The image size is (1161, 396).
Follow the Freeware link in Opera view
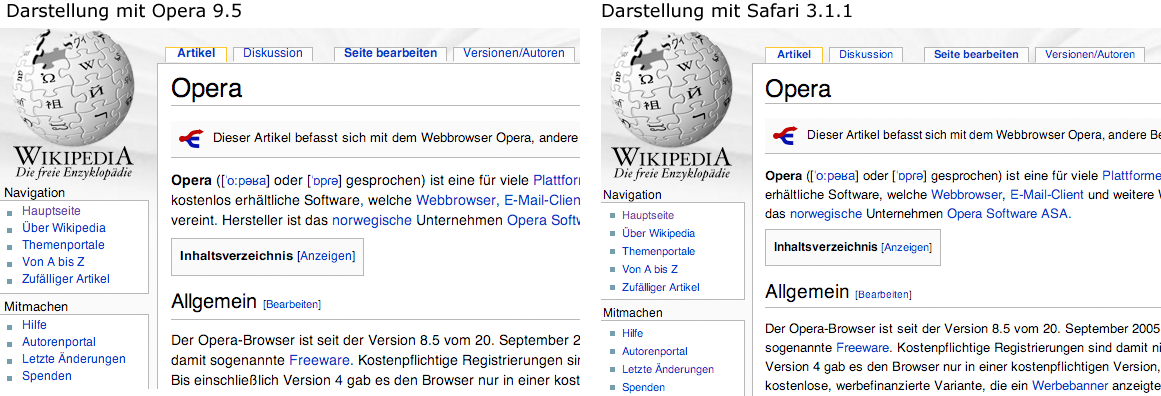coord(319,361)
